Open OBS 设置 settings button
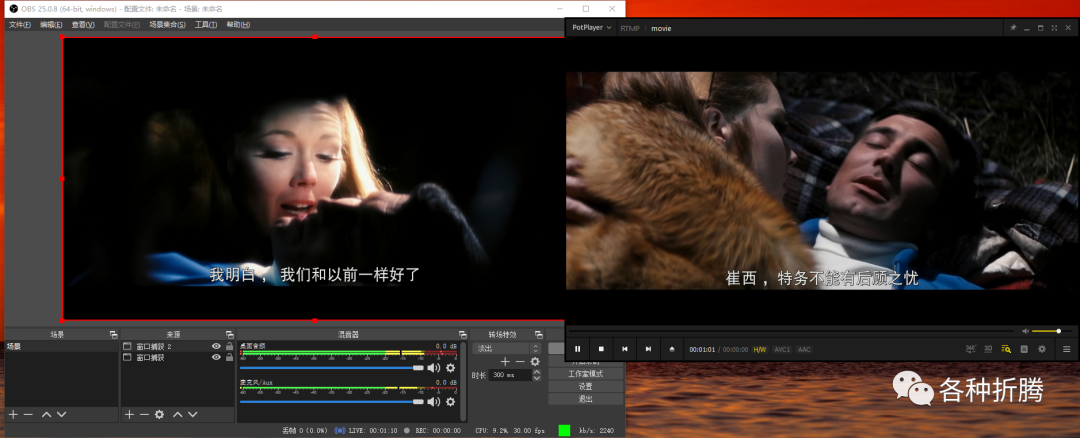 (x=586, y=386)
